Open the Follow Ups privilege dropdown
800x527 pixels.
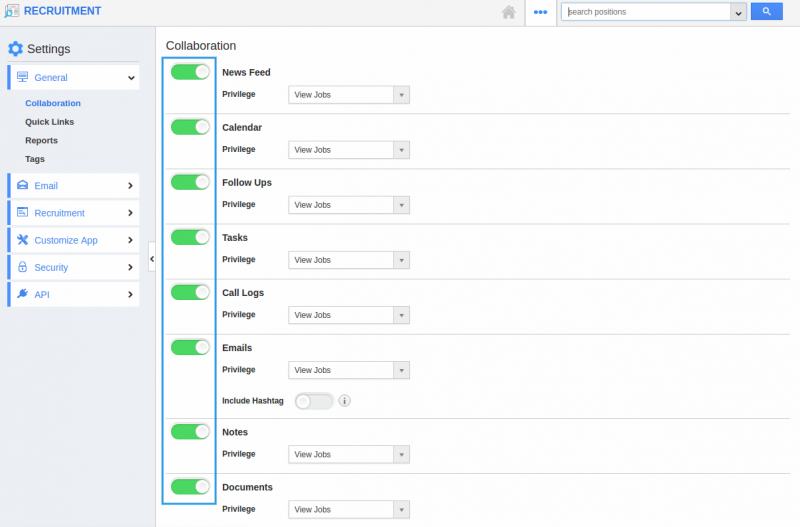(349, 205)
